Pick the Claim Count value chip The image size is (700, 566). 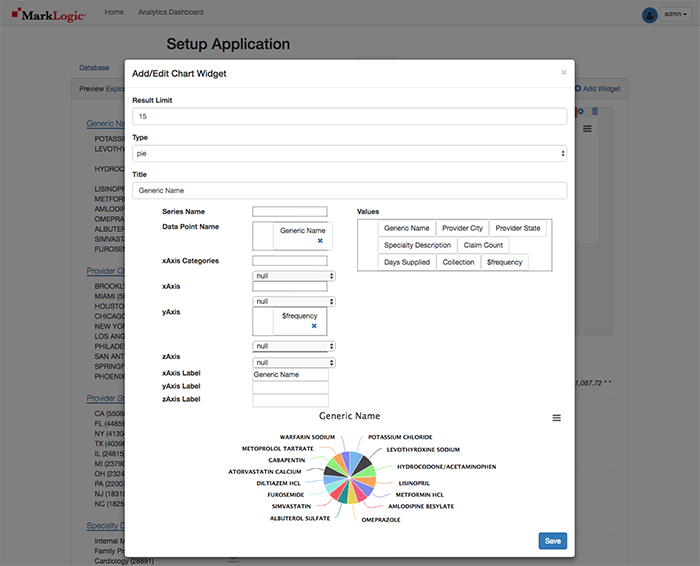click(484, 245)
